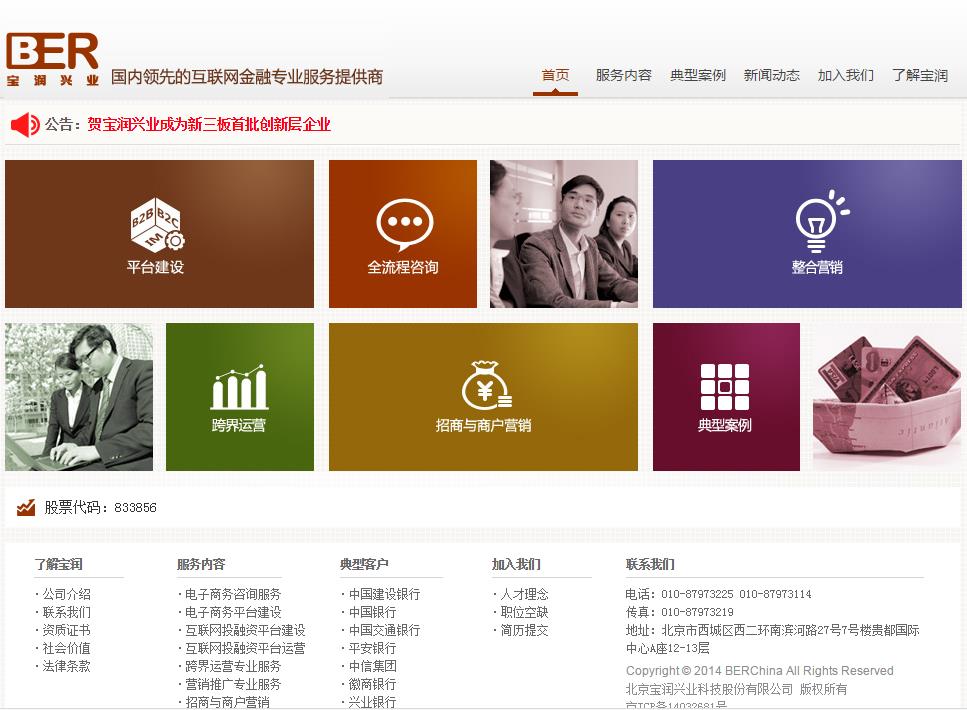
Task: Click the 平台建设 tile label
Action: (155, 267)
